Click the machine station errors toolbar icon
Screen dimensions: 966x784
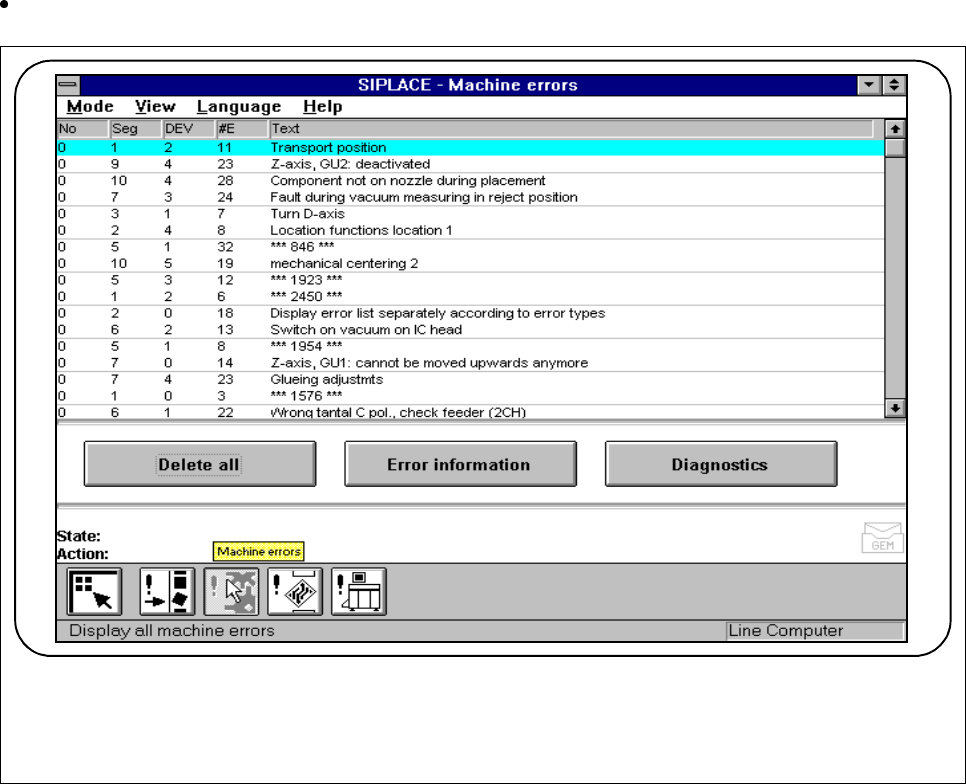359,592
